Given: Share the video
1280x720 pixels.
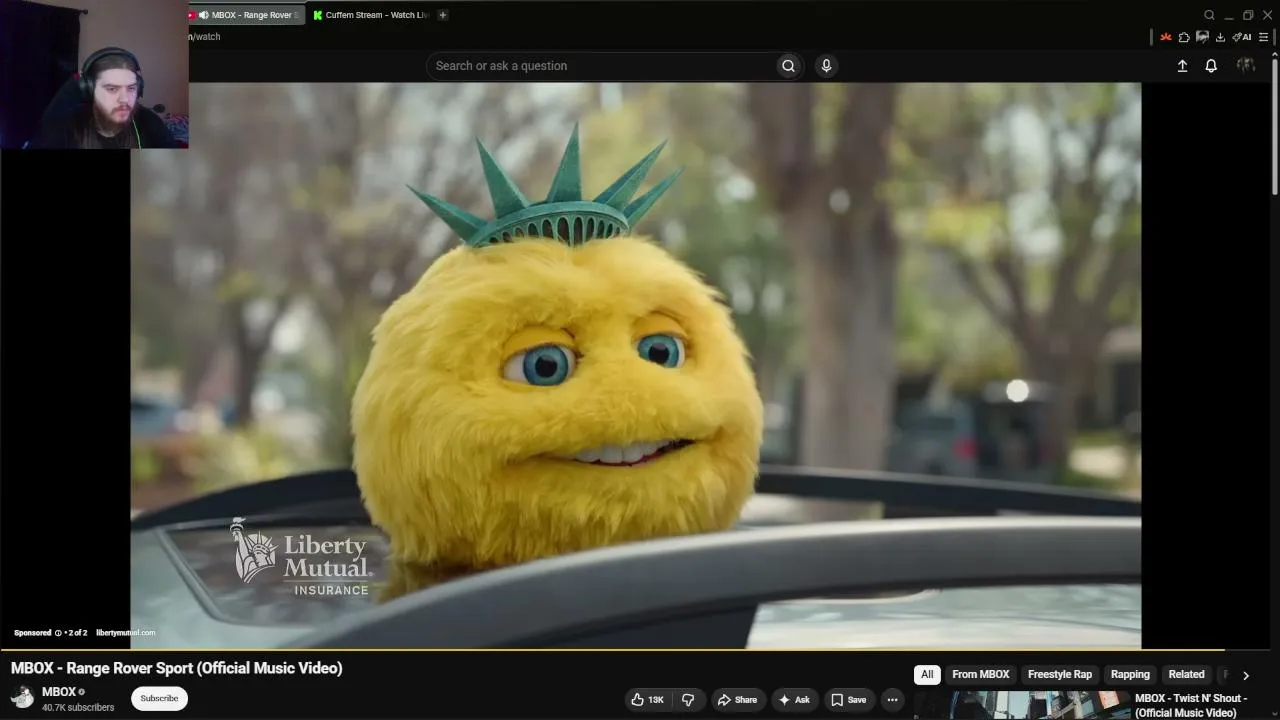Looking at the screenshot, I should (737, 700).
